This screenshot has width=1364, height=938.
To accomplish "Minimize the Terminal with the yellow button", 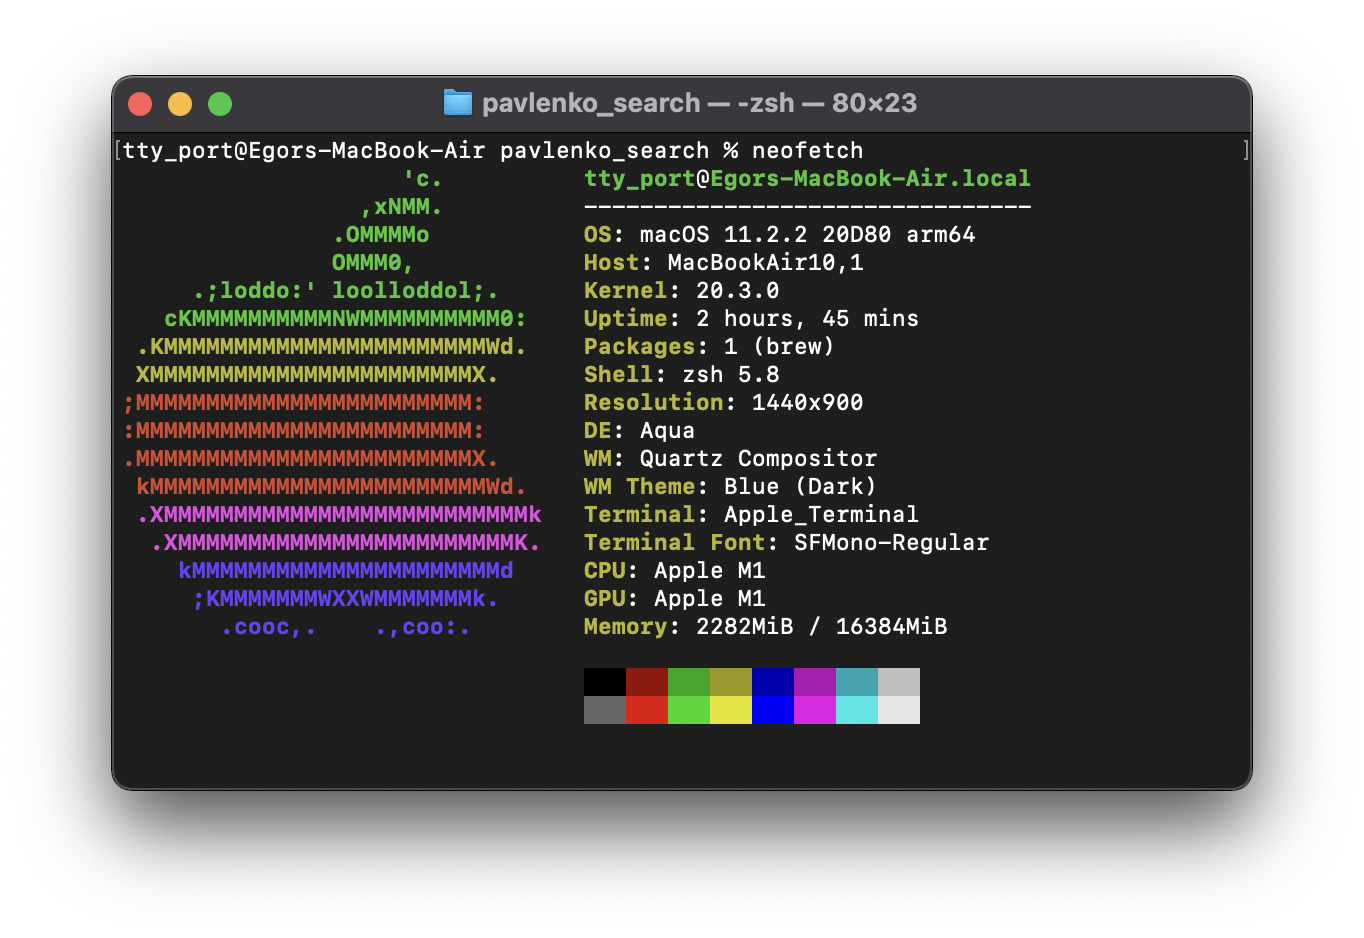I will click(180, 104).
